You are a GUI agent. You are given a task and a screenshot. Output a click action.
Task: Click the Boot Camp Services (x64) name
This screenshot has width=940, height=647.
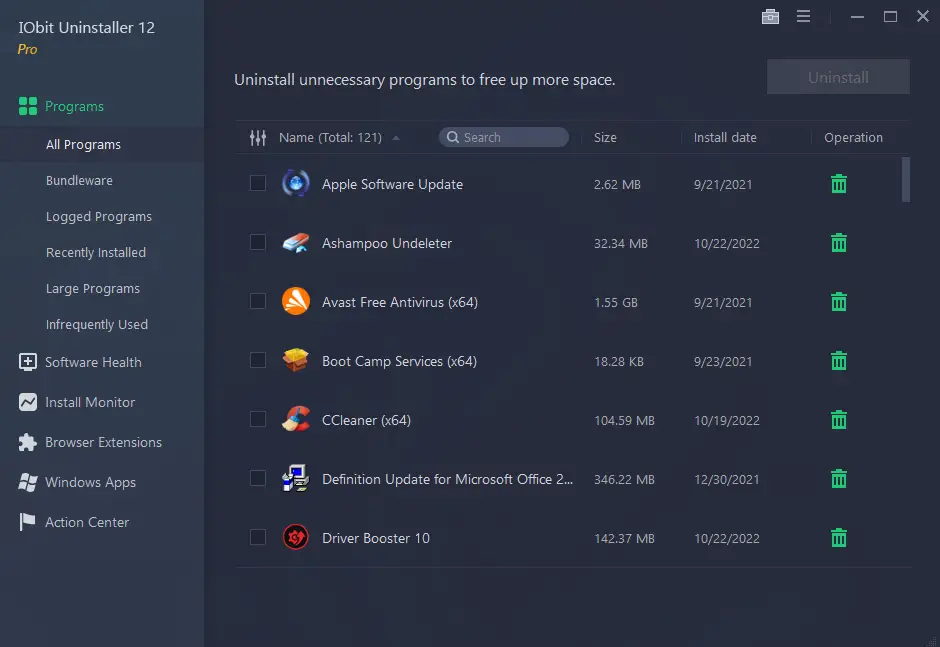pyautogui.click(x=399, y=362)
